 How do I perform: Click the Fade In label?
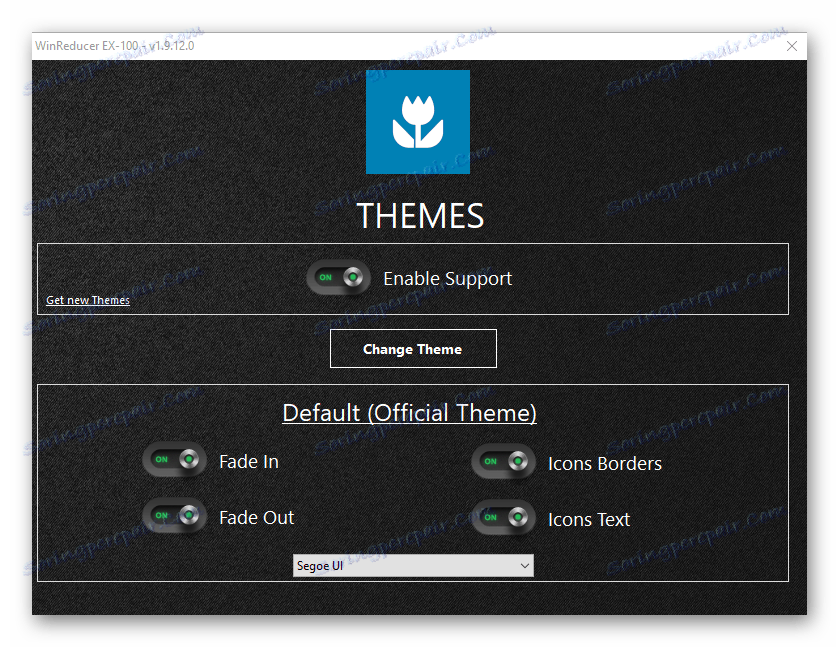click(x=249, y=462)
